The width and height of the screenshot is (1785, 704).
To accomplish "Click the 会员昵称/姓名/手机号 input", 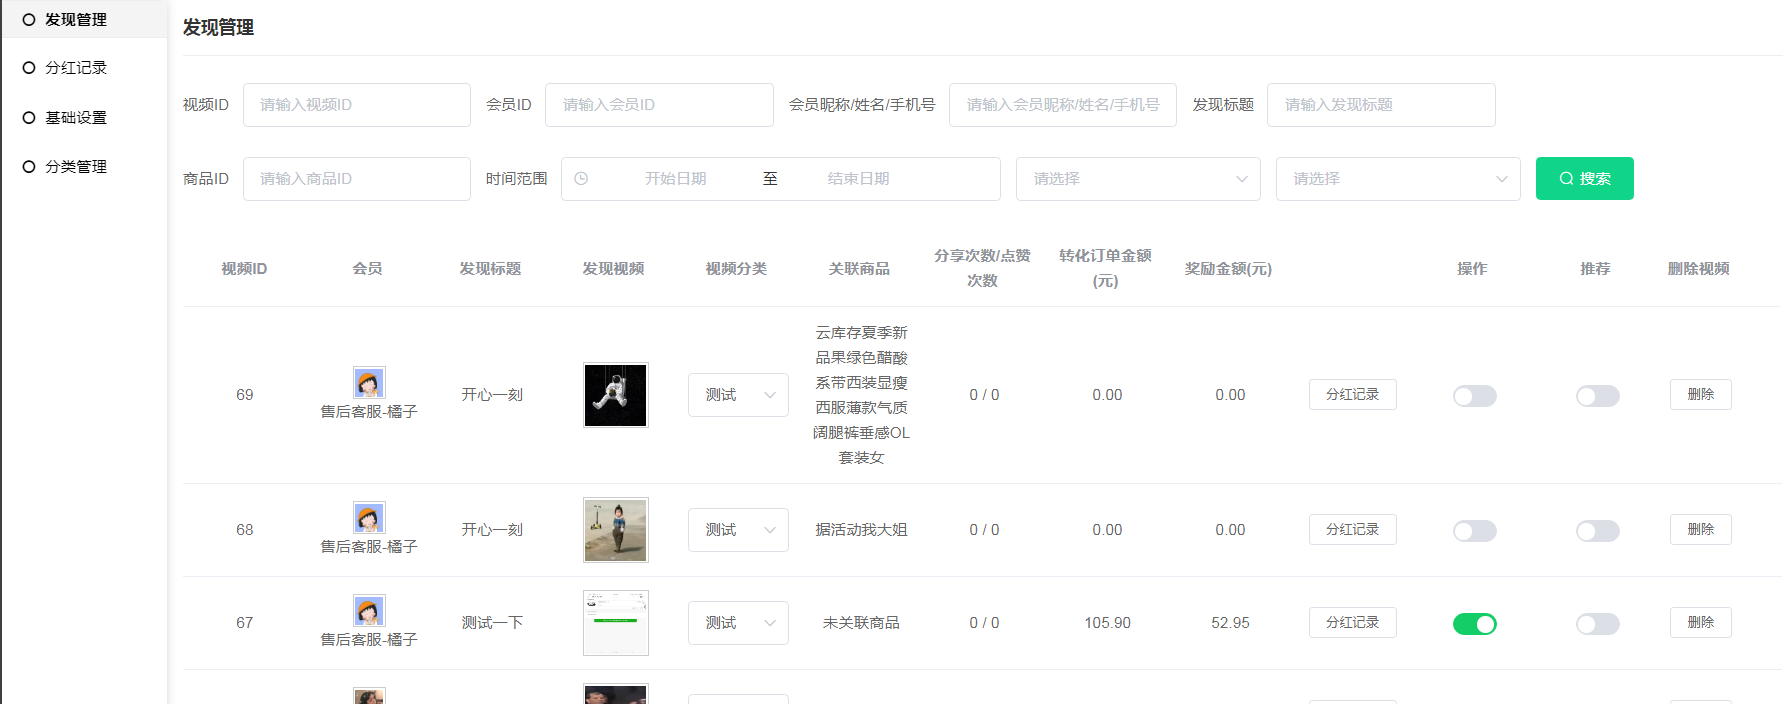I will pos(1063,105).
